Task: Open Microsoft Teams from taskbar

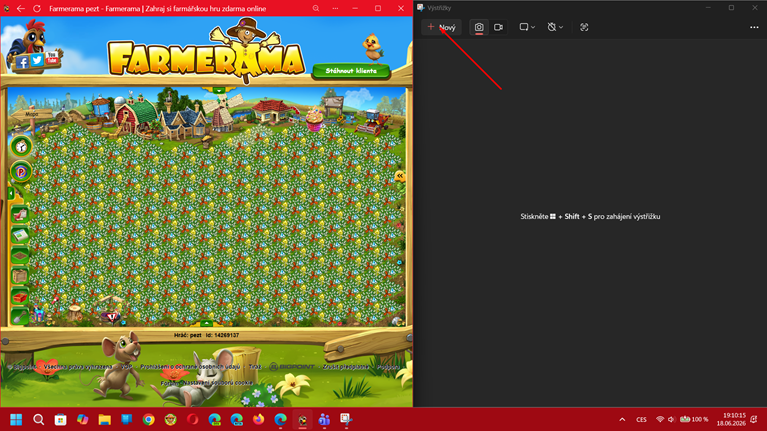Action: (324, 420)
